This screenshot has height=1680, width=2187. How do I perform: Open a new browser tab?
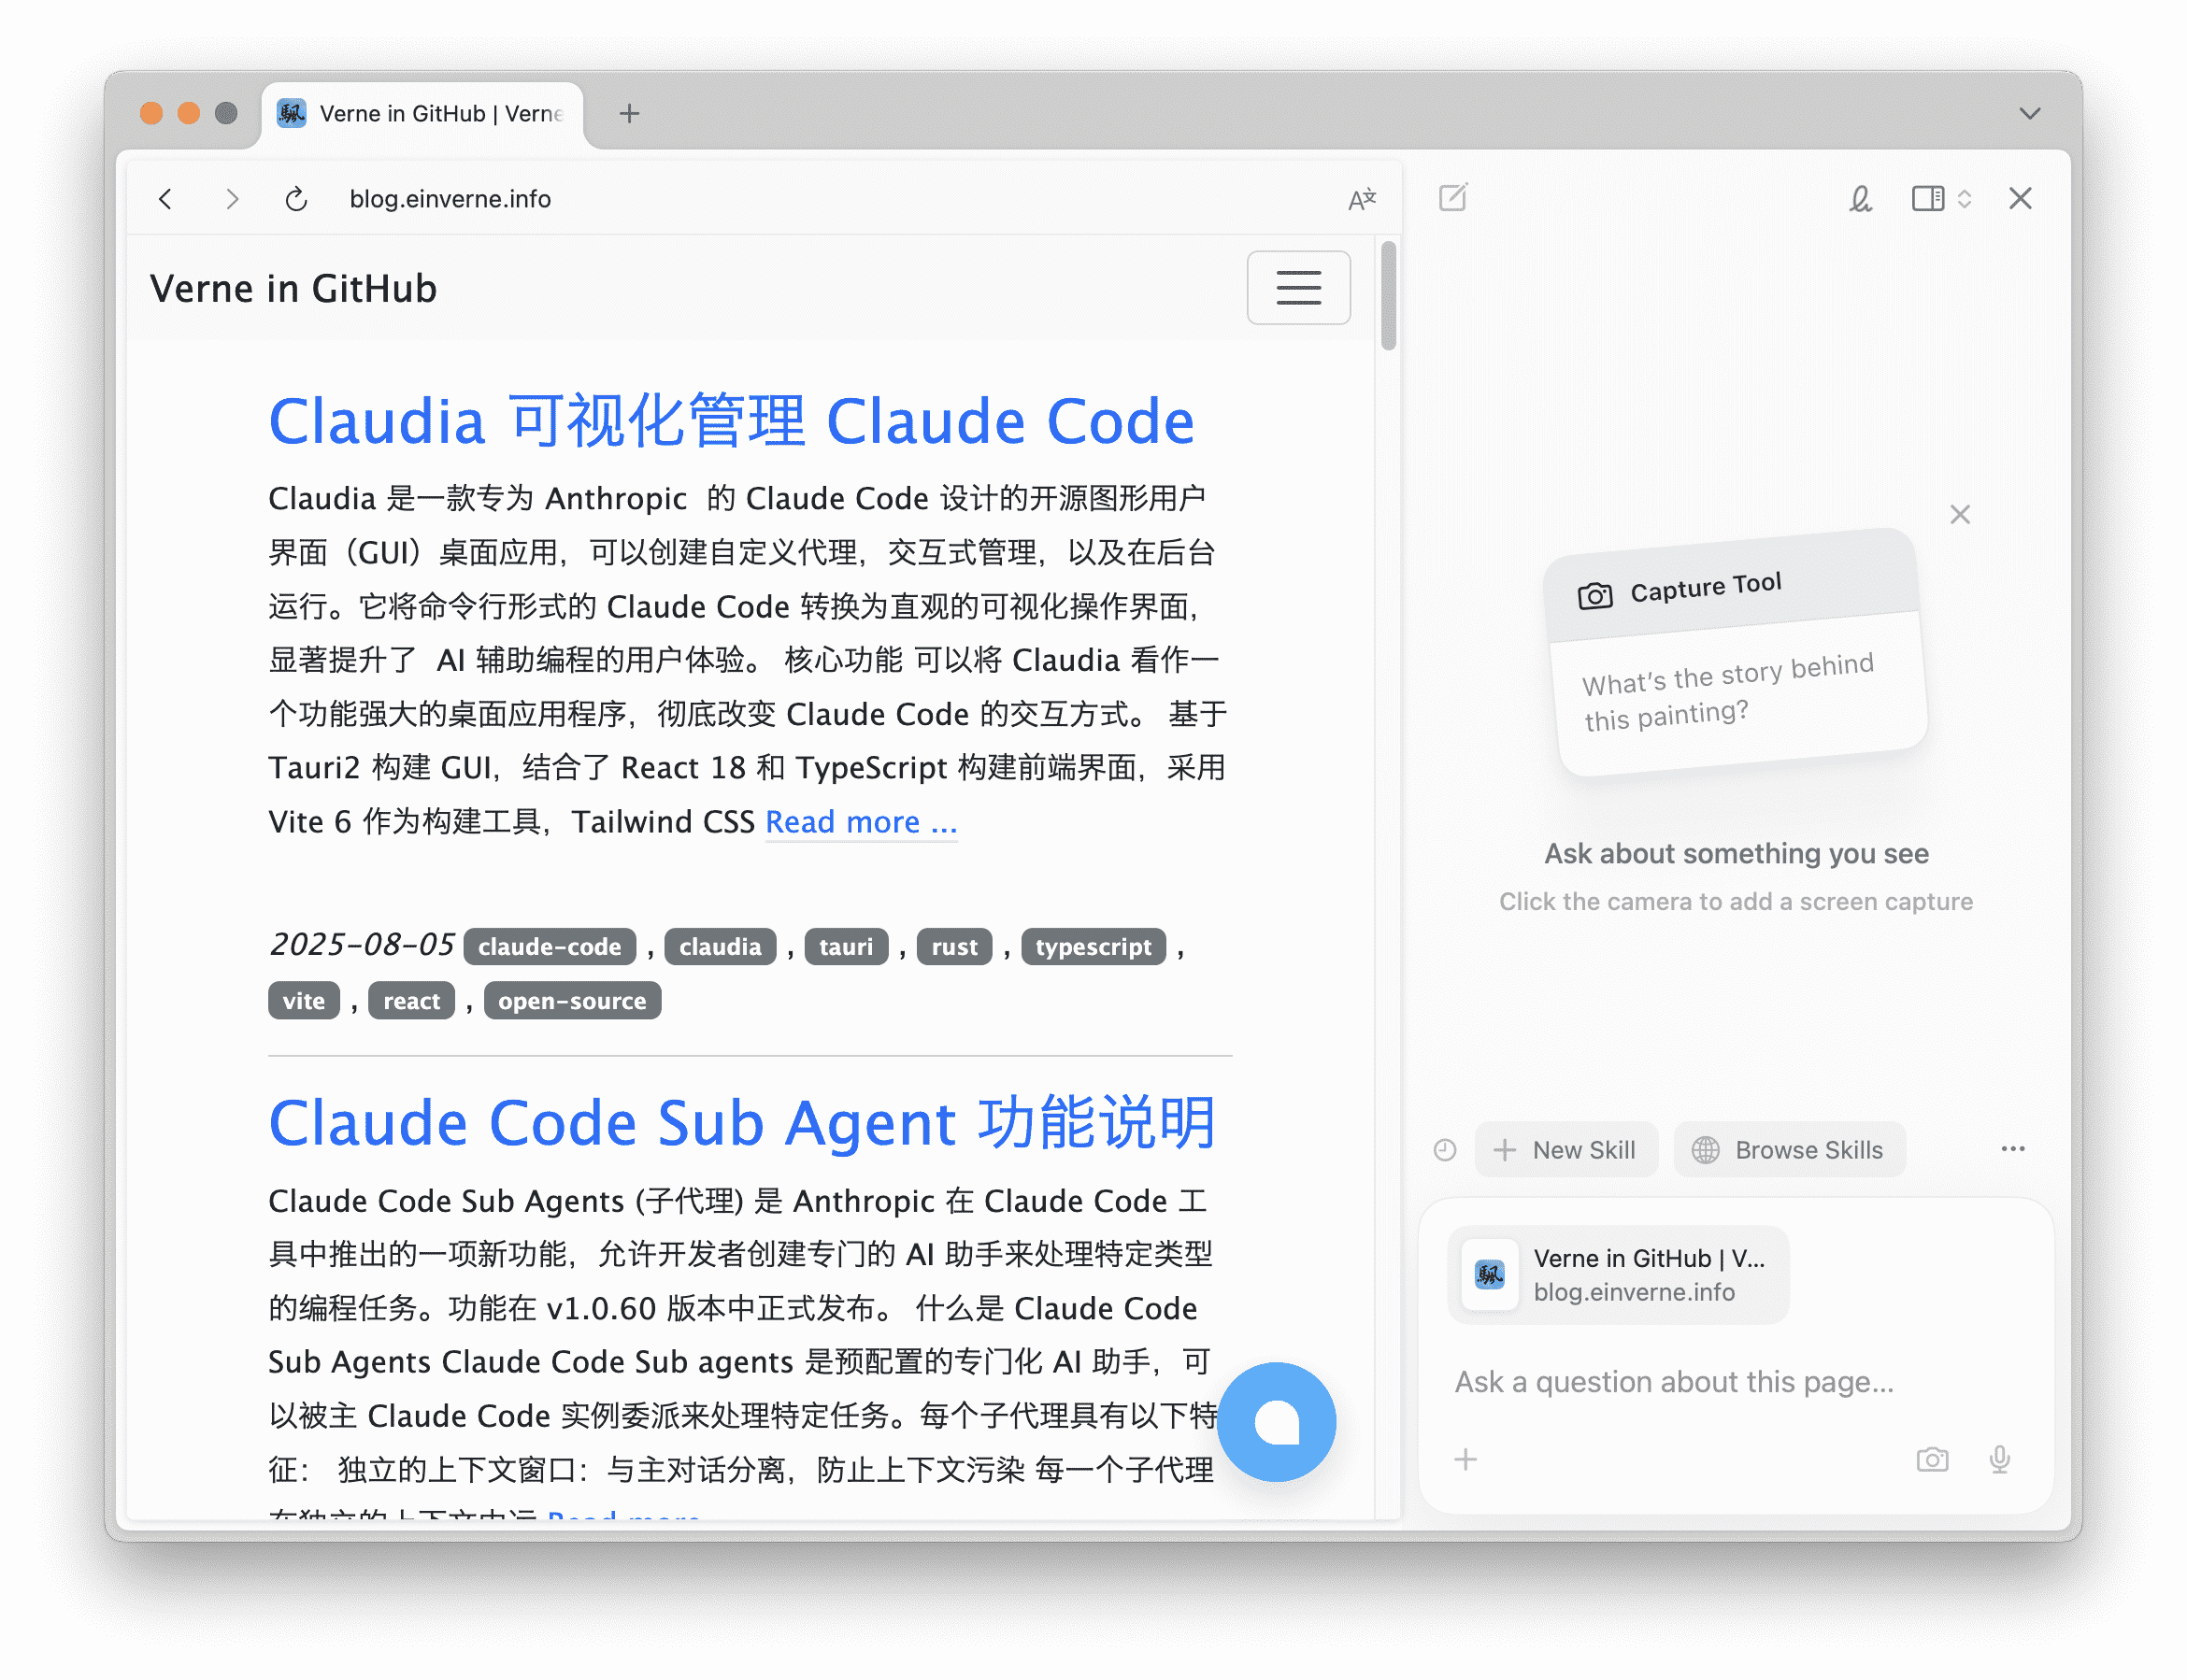[x=629, y=114]
